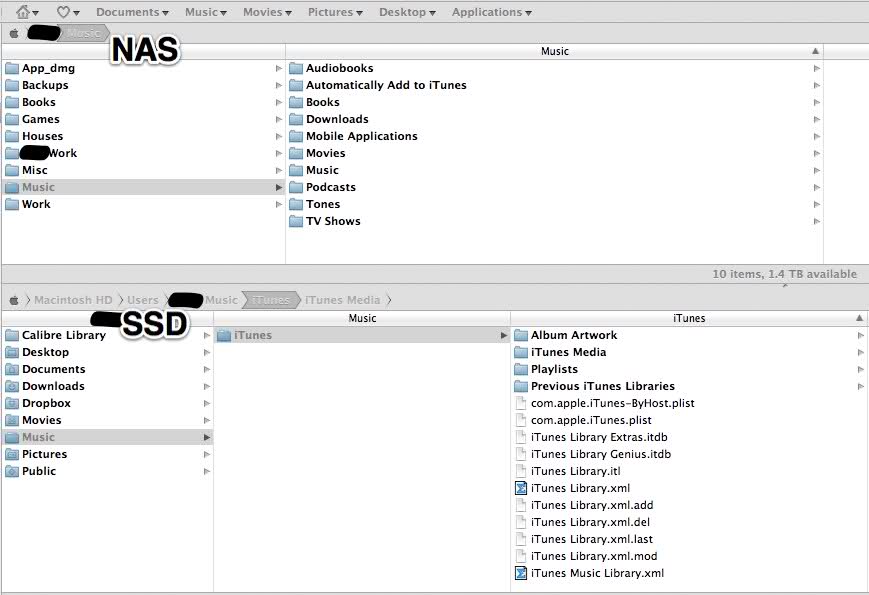869x595 pixels.
Task: Select the Mobile Applications folder icon
Action: coord(296,136)
